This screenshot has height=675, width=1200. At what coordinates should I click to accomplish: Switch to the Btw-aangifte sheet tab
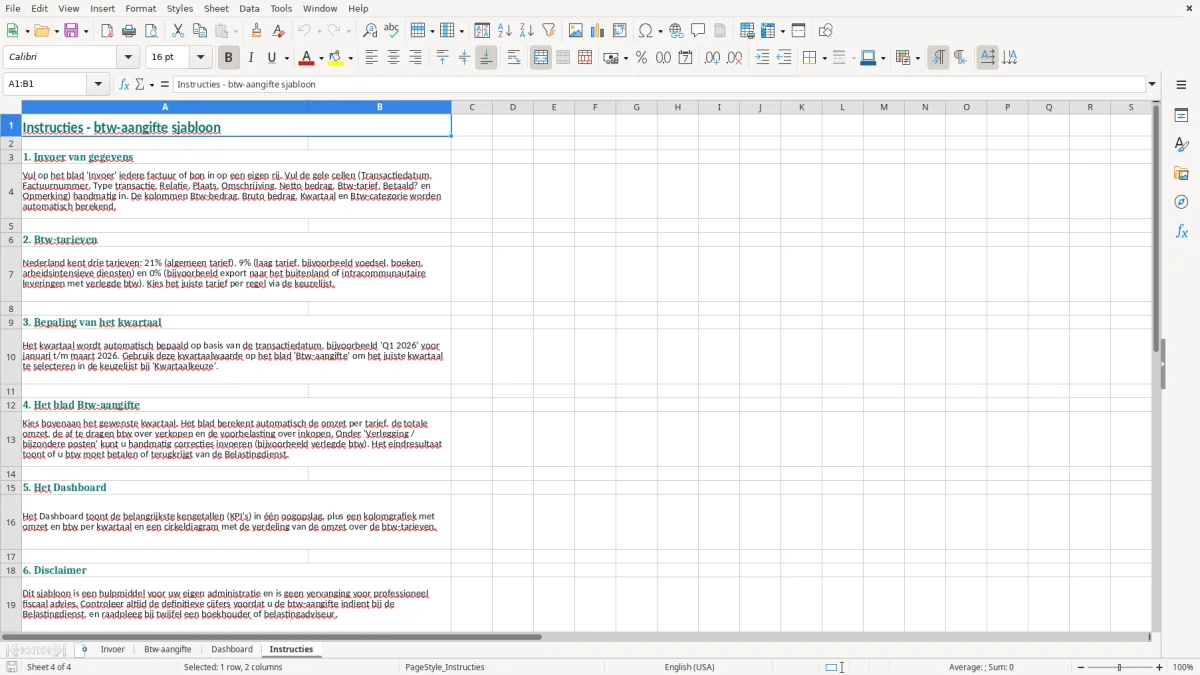pyautogui.click(x=167, y=649)
